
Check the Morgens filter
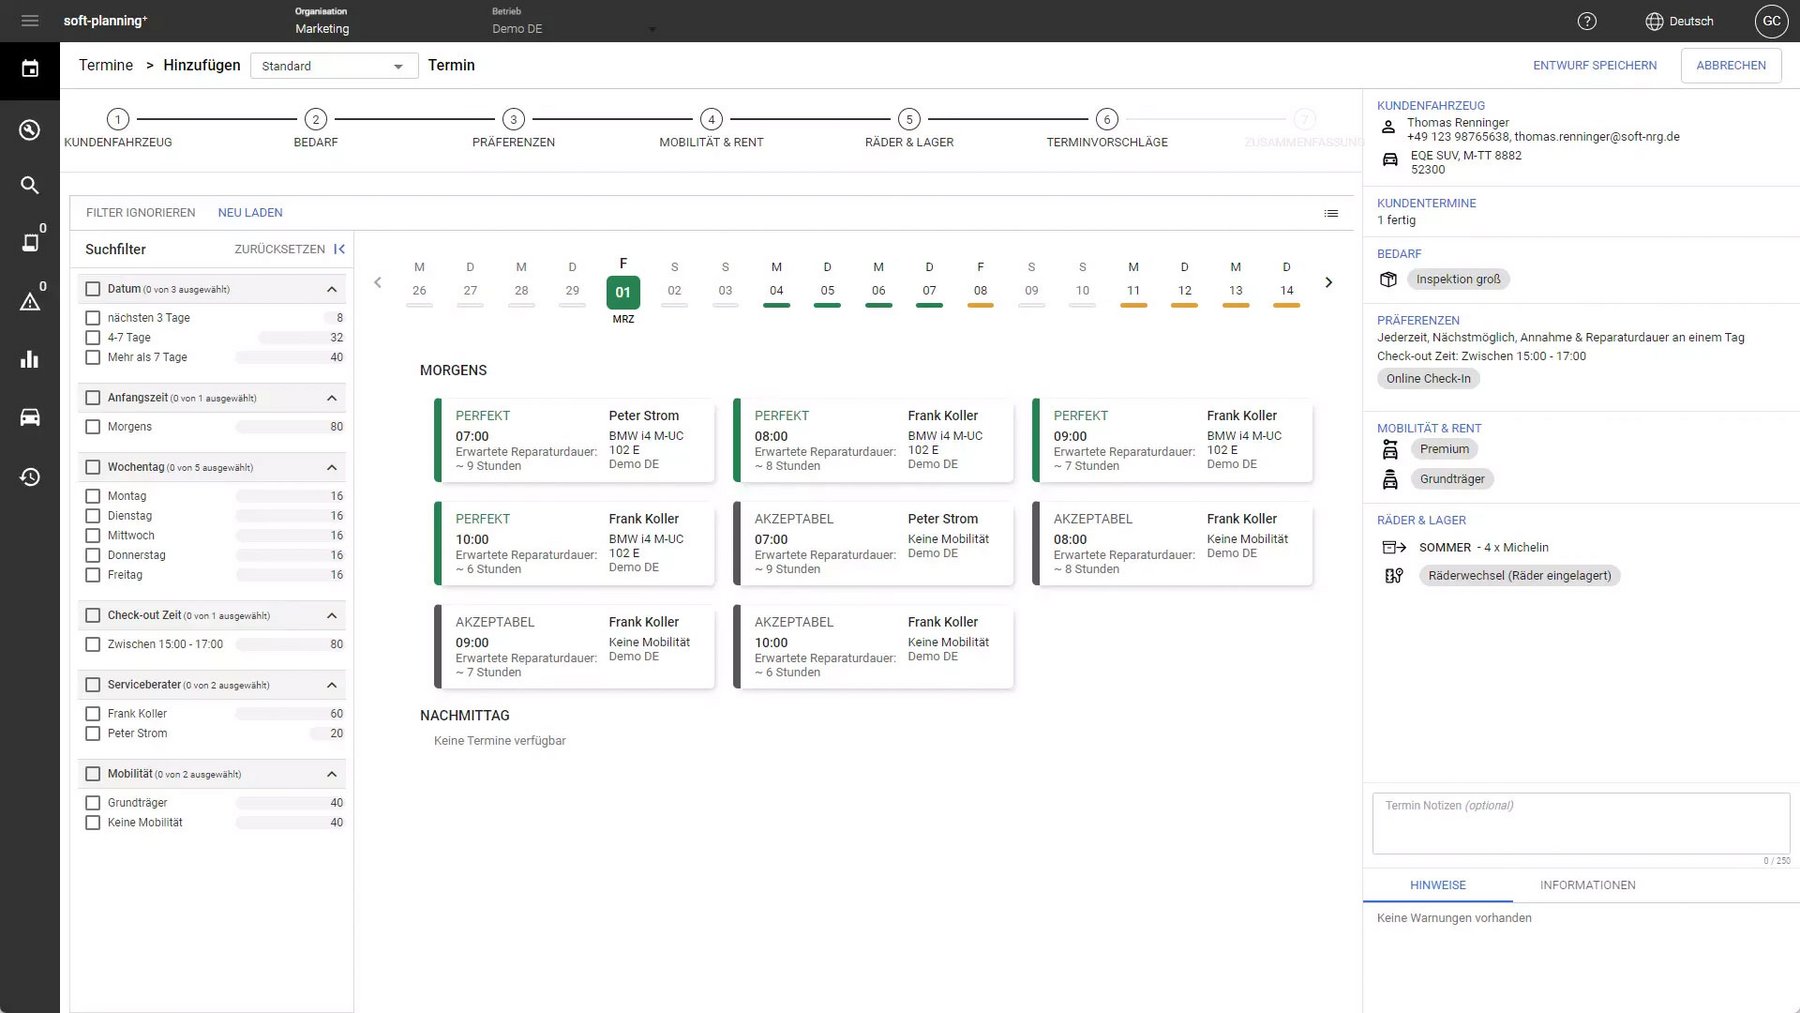[93, 427]
